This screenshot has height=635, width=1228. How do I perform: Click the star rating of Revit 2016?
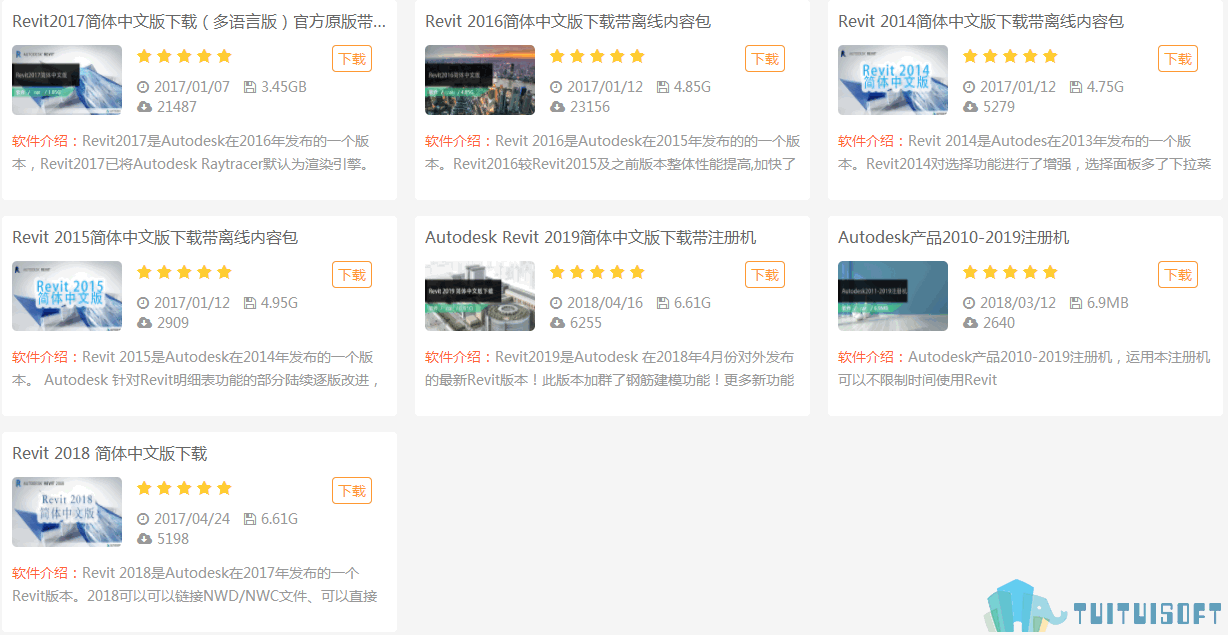(597, 56)
